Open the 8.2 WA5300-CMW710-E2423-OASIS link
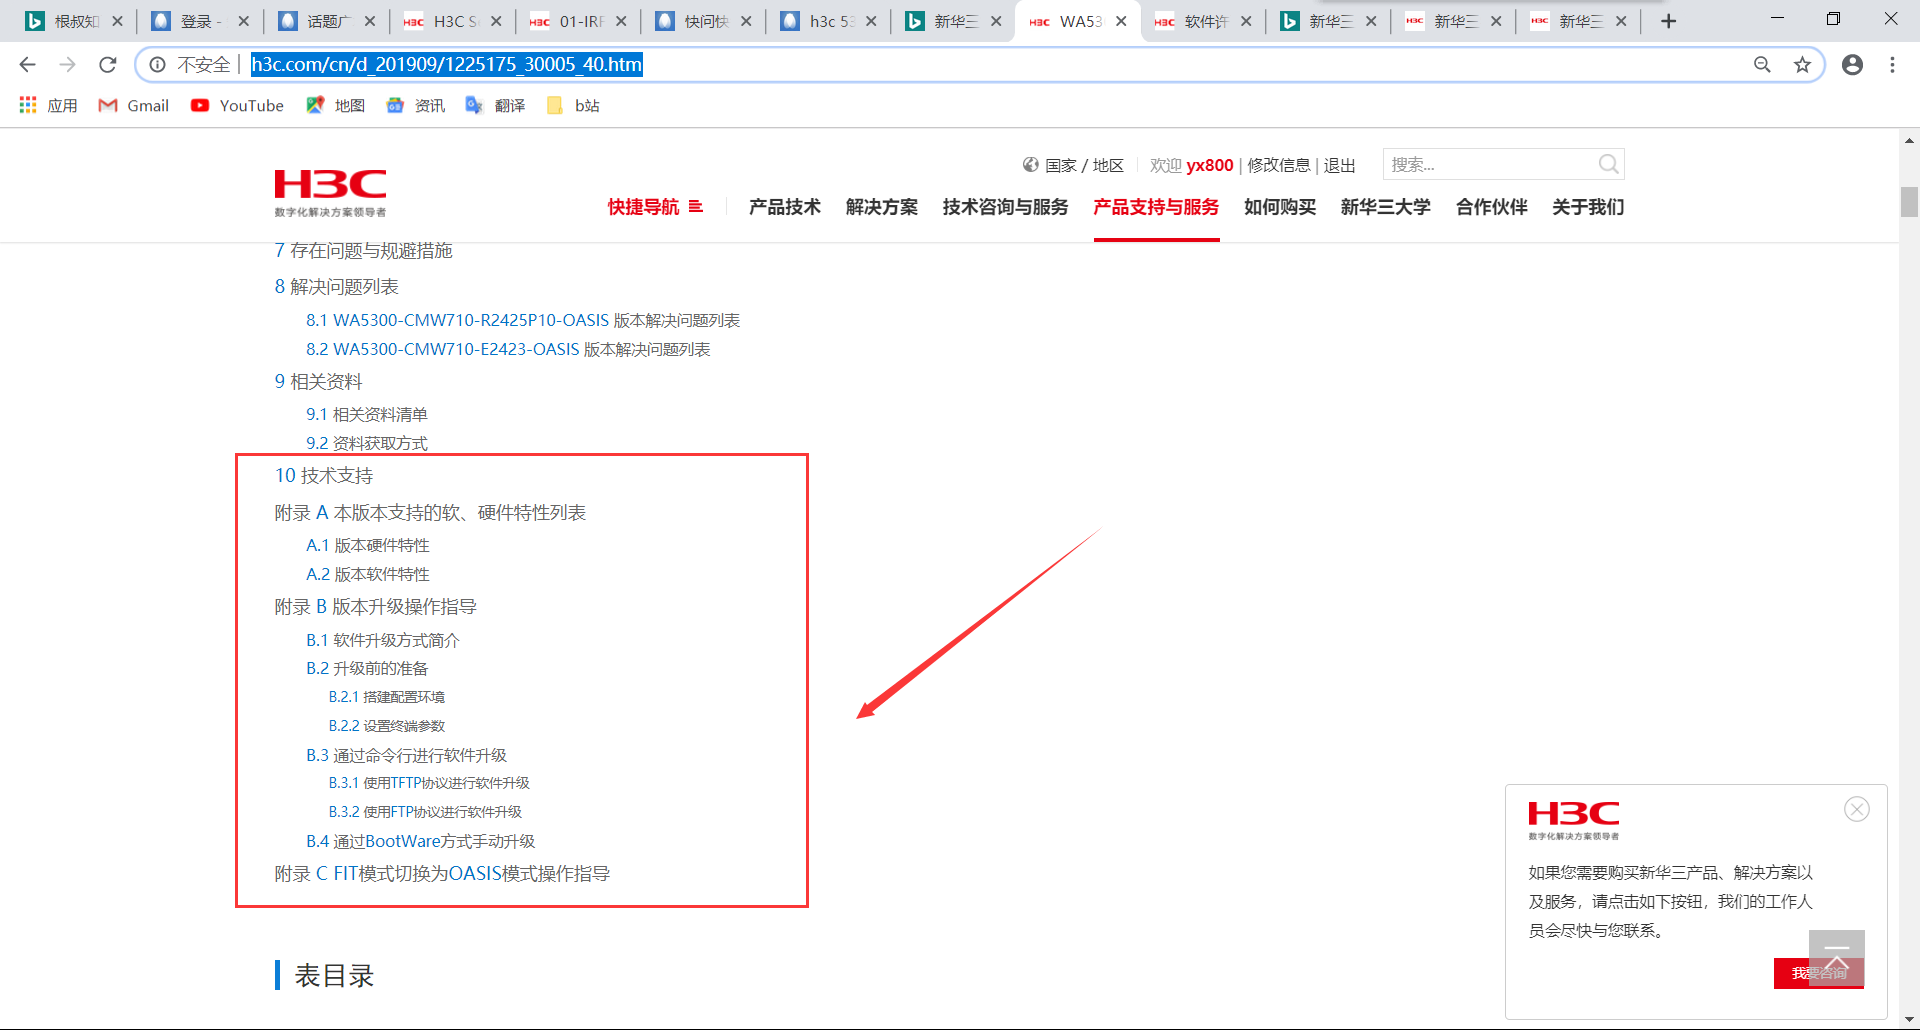Screen dimensions: 1920x1030 click(508, 349)
